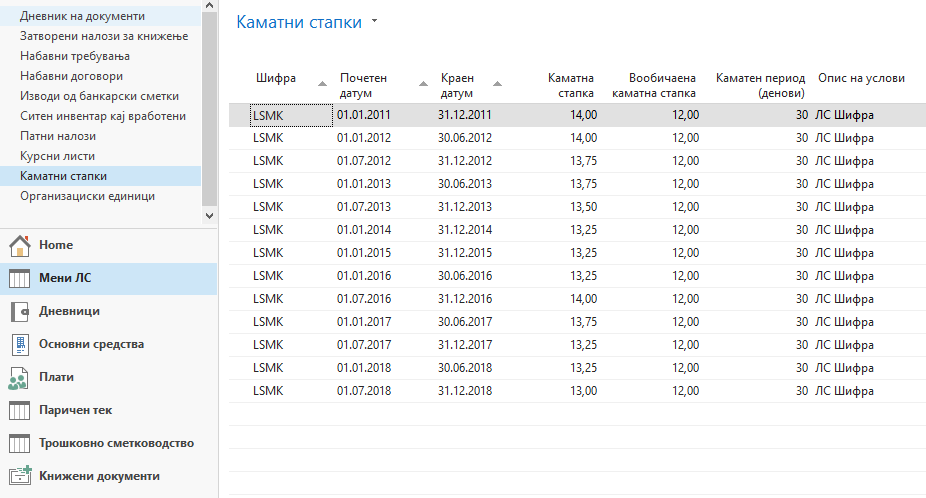Select LSMK code cell in the 01.01.2011 row

click(292, 115)
